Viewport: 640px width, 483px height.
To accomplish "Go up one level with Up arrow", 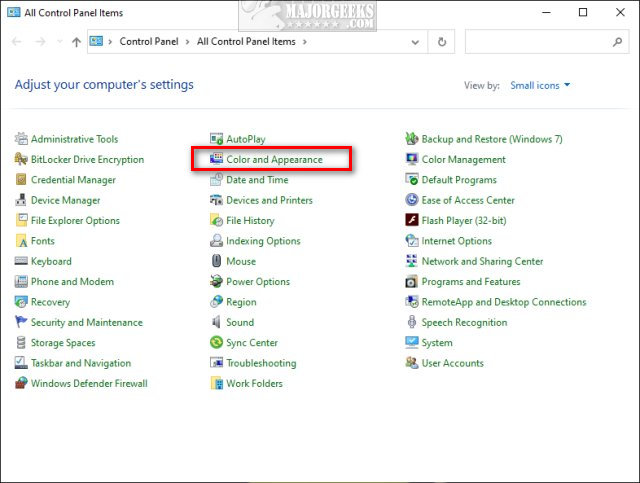I will click(76, 42).
